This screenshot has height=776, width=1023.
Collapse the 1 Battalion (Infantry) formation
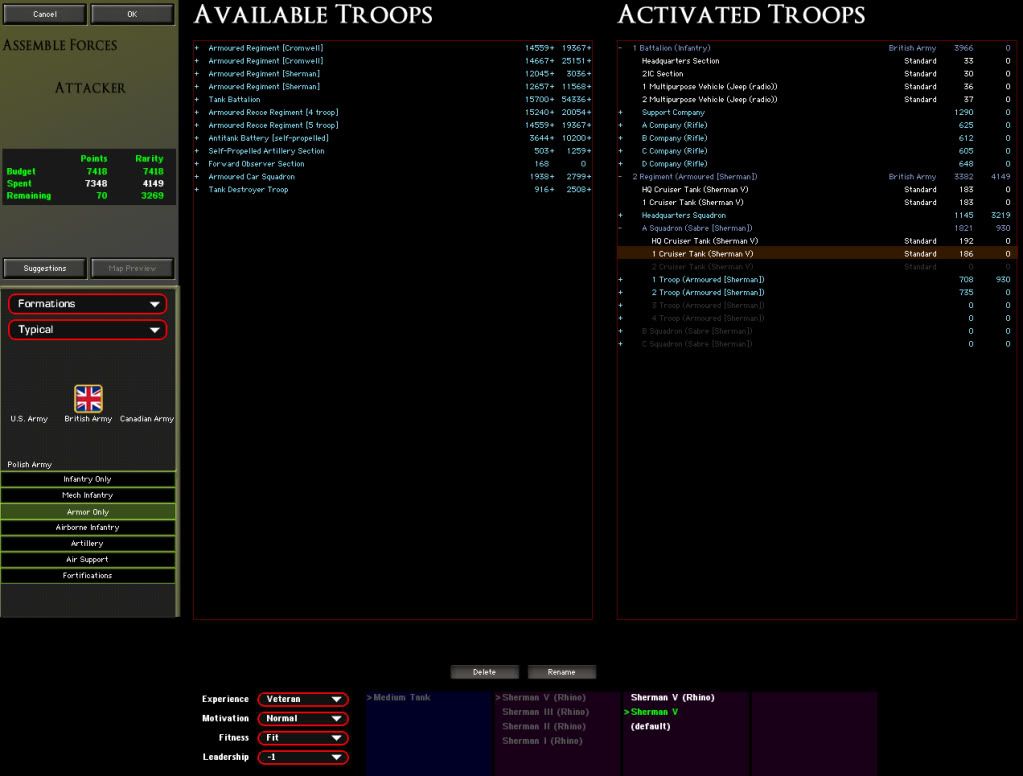click(620, 48)
